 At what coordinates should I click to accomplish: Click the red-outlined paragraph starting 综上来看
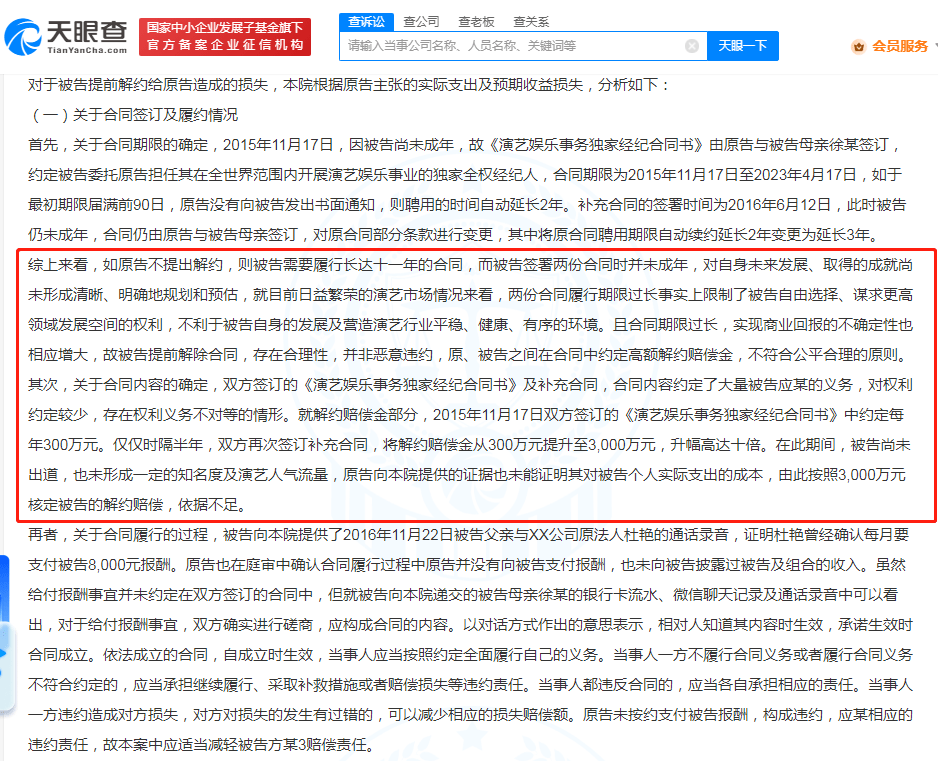470,310
